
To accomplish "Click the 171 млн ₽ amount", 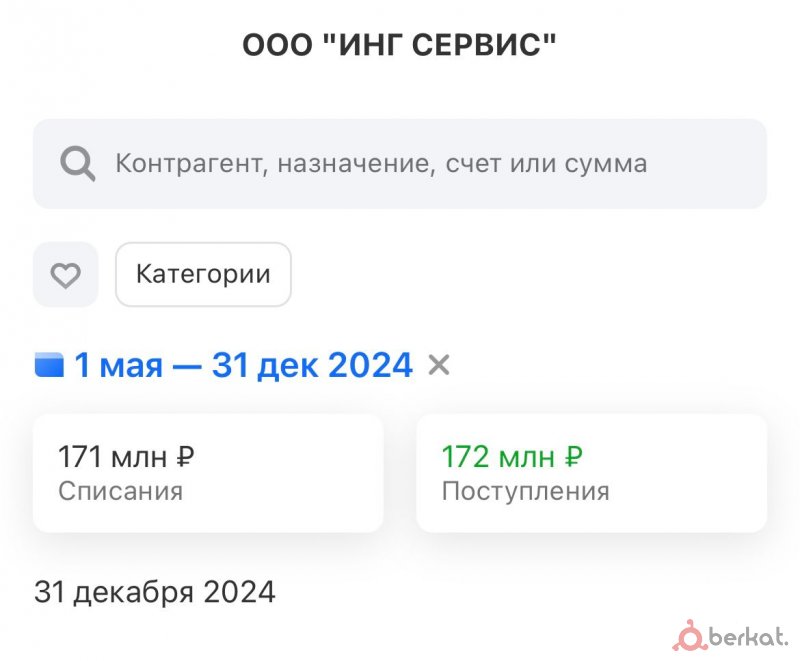I will tap(126, 458).
